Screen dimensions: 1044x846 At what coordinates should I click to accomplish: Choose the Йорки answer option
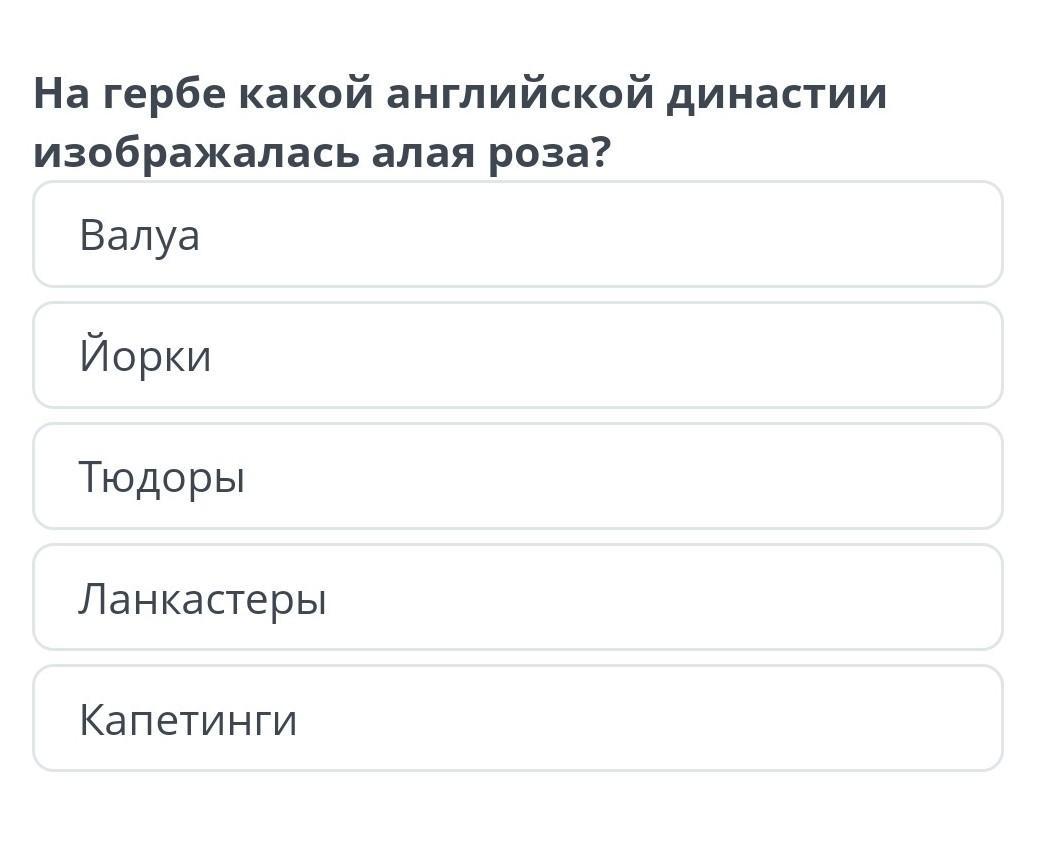pos(518,355)
